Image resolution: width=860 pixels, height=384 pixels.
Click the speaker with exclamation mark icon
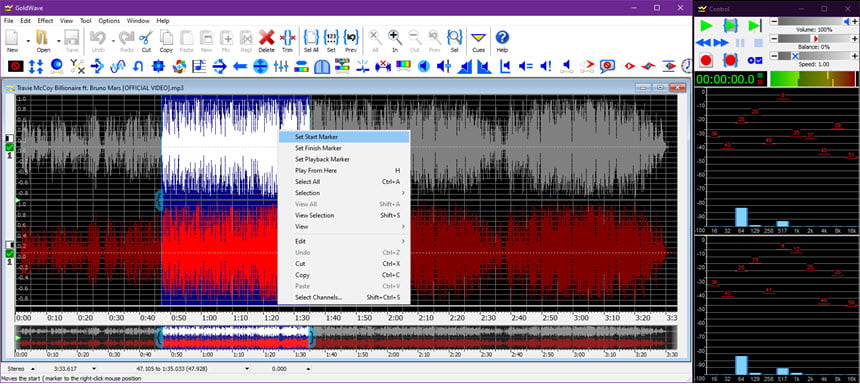point(546,66)
